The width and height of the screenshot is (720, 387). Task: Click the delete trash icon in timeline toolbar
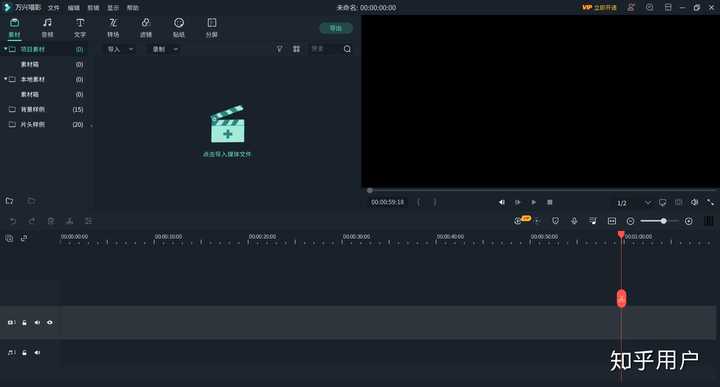pos(51,221)
